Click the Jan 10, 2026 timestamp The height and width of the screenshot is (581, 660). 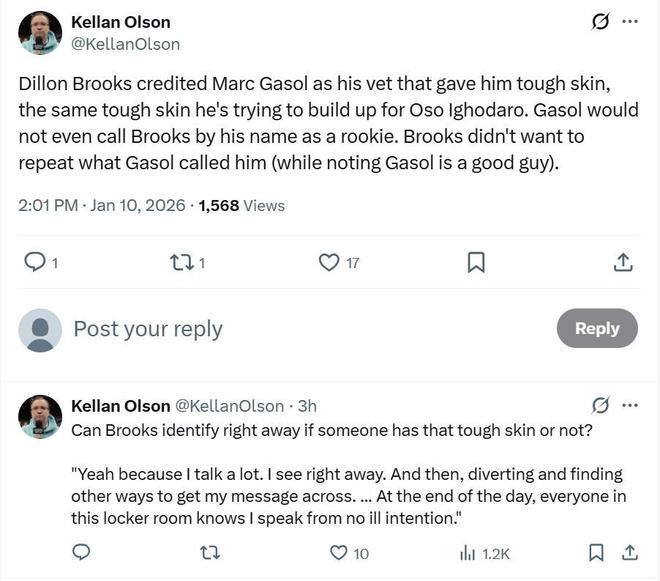tap(138, 205)
